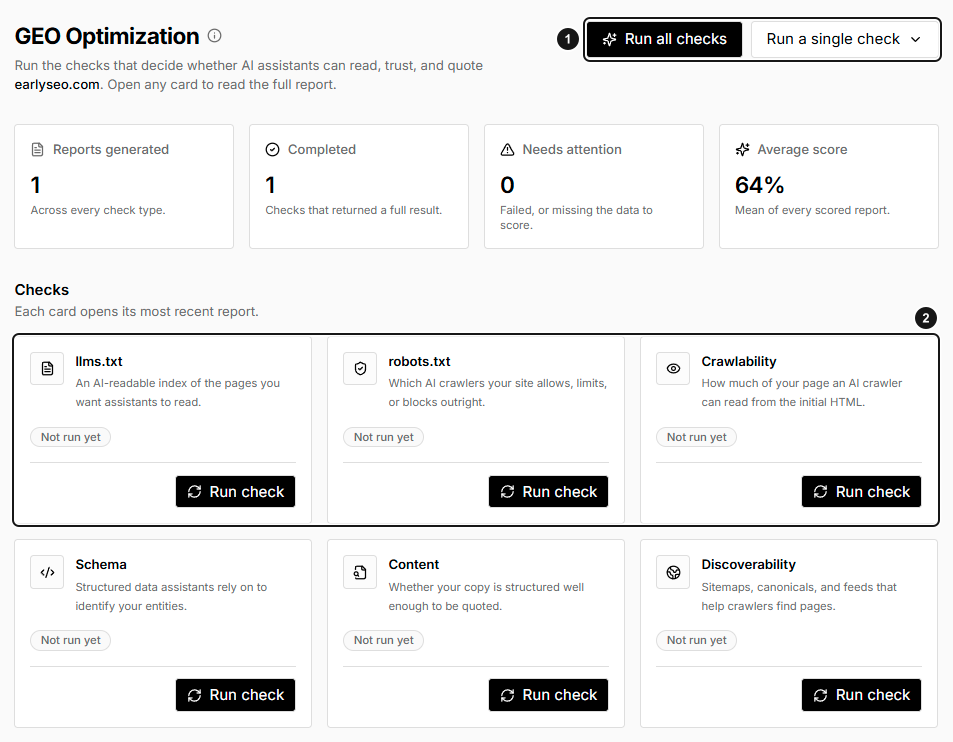Open the Schema card title
953x742 pixels.
pyautogui.click(x=101, y=565)
